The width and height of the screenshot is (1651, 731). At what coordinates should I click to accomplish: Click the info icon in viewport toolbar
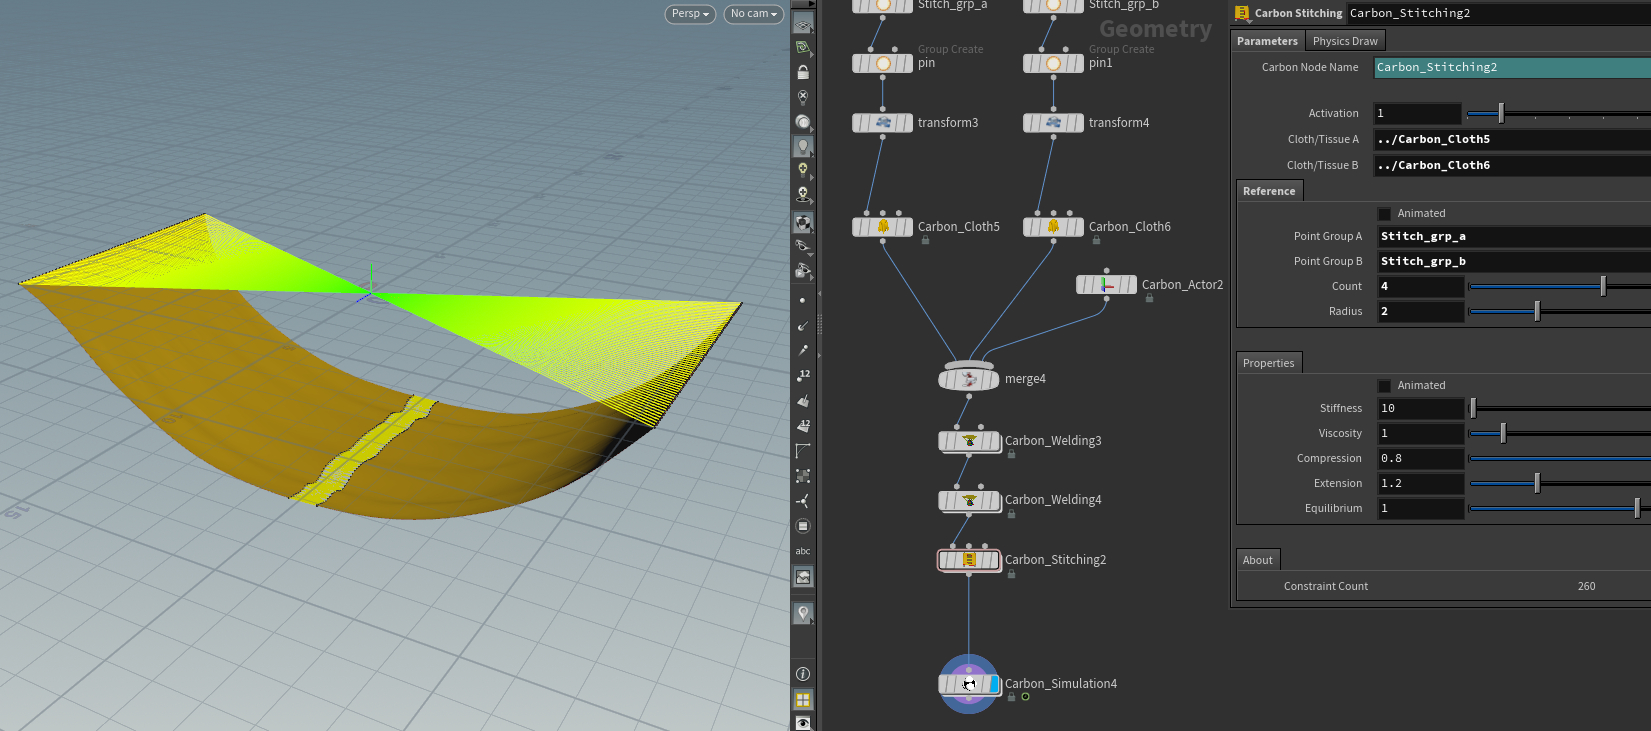click(803, 674)
